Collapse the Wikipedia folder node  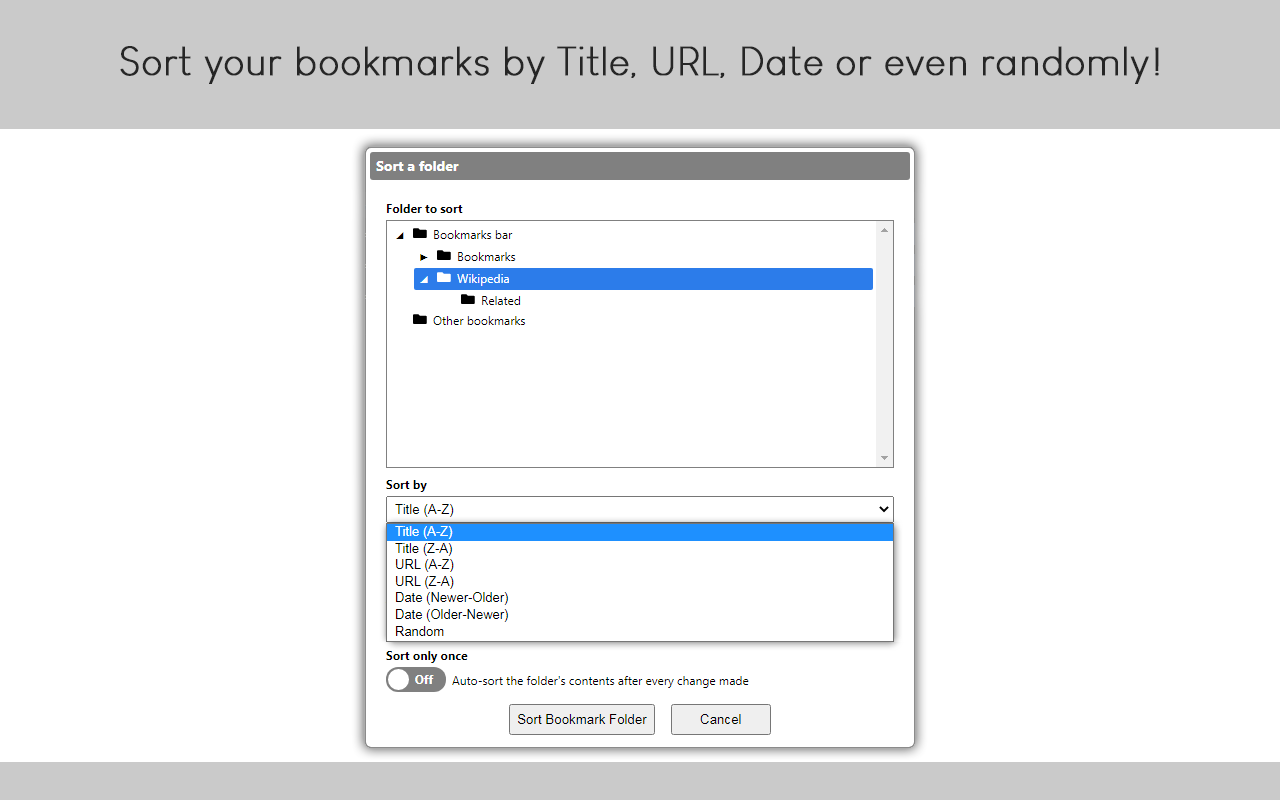(423, 278)
